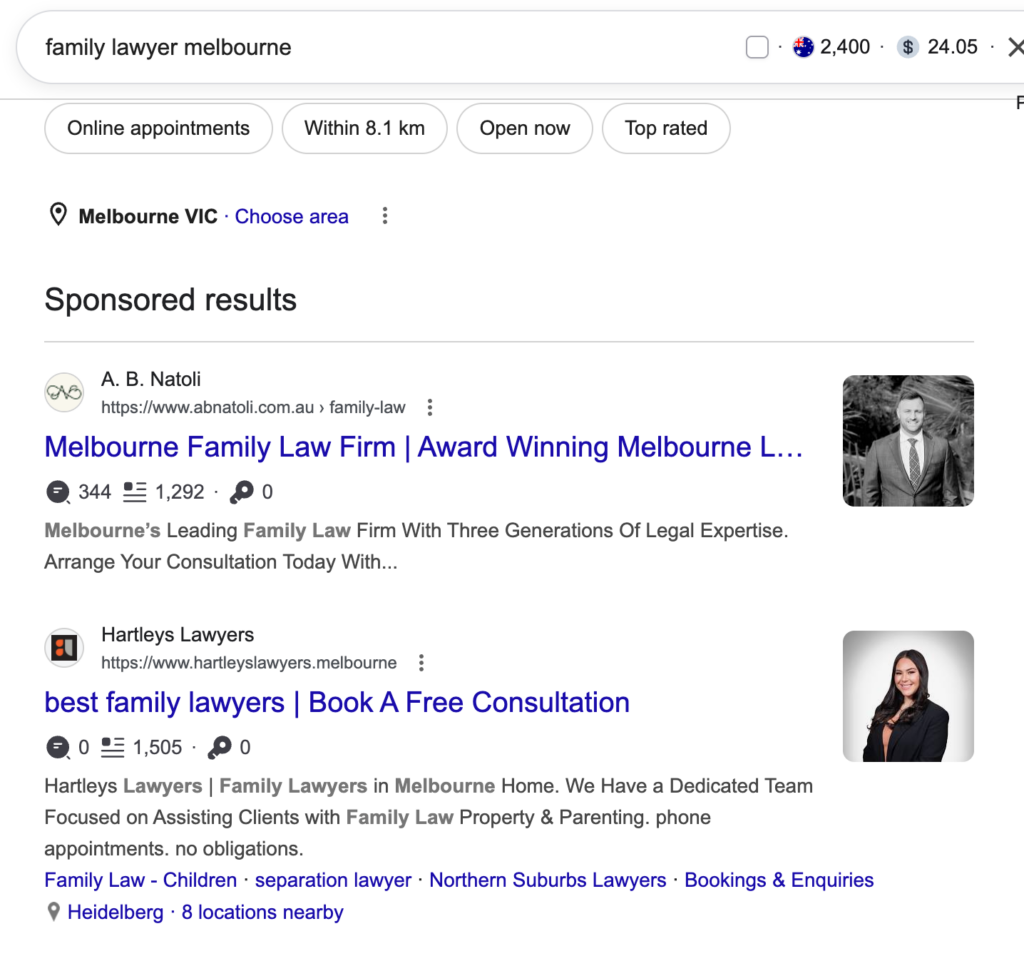Open the Hartleys Lawyers portrait thumbnail
The image size is (1024, 966).
pyautogui.click(x=908, y=696)
